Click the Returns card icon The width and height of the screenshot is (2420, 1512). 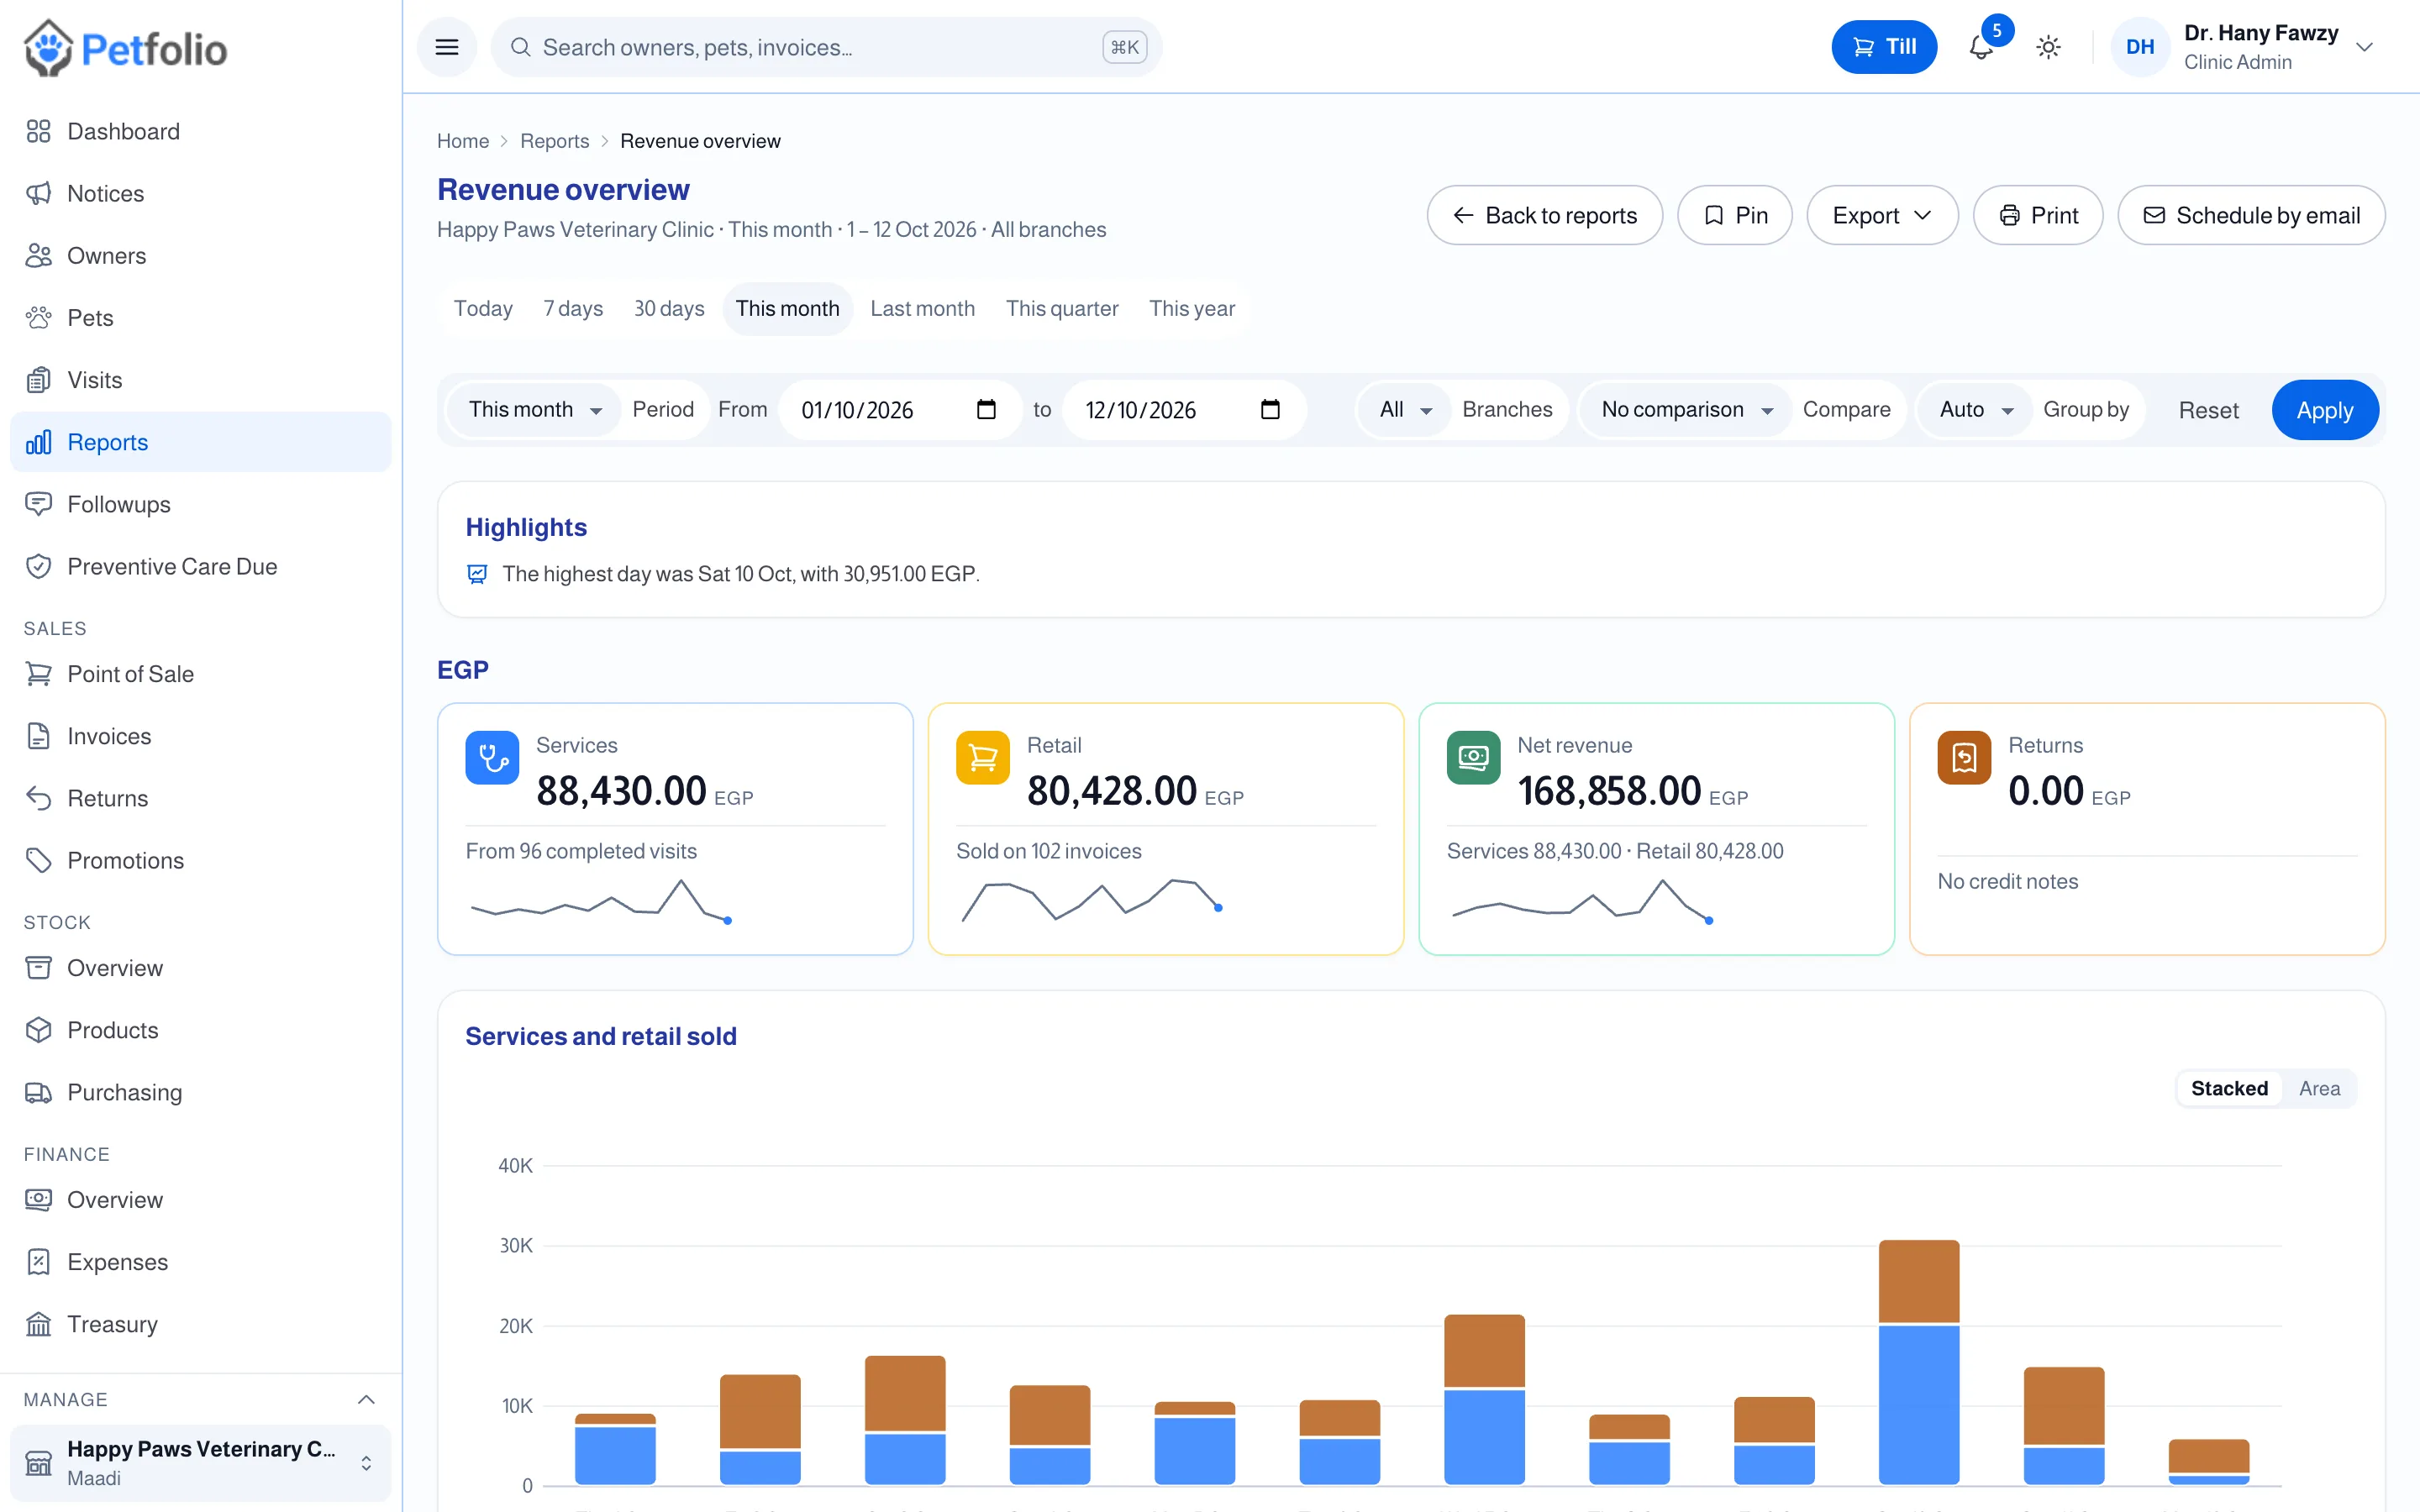(1964, 758)
